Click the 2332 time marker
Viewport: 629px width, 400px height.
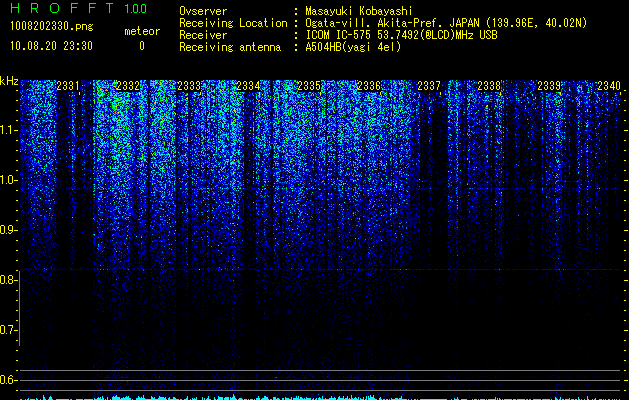pyautogui.click(x=128, y=86)
